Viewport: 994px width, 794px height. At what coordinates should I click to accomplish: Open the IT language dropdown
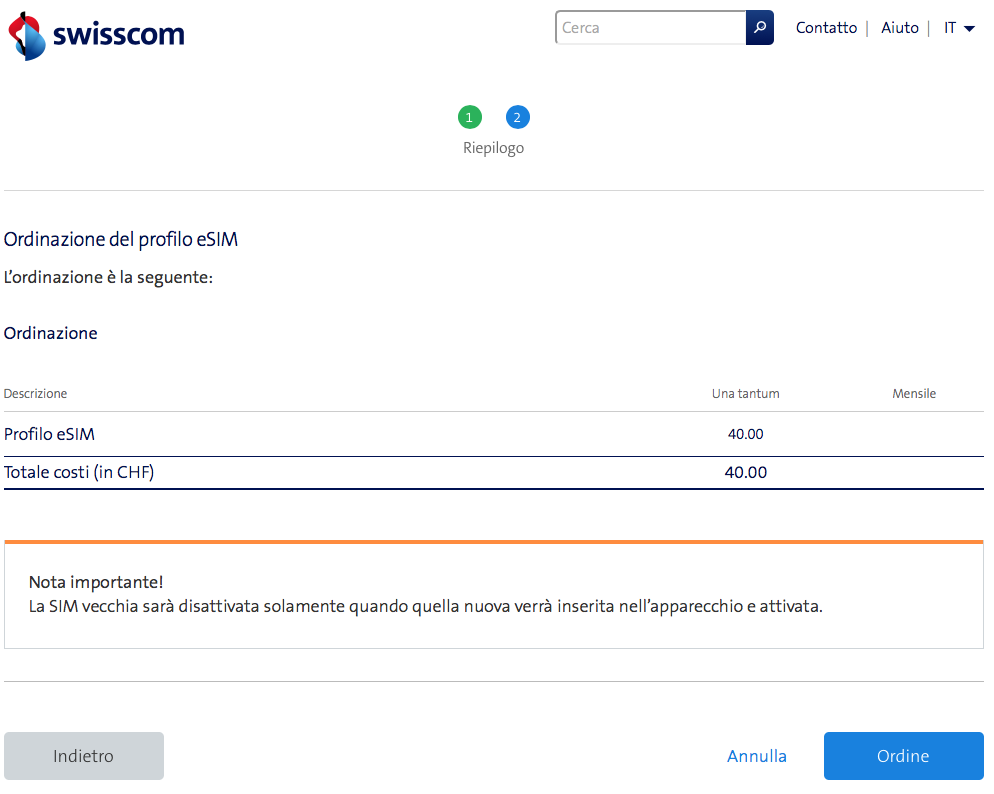tap(958, 28)
